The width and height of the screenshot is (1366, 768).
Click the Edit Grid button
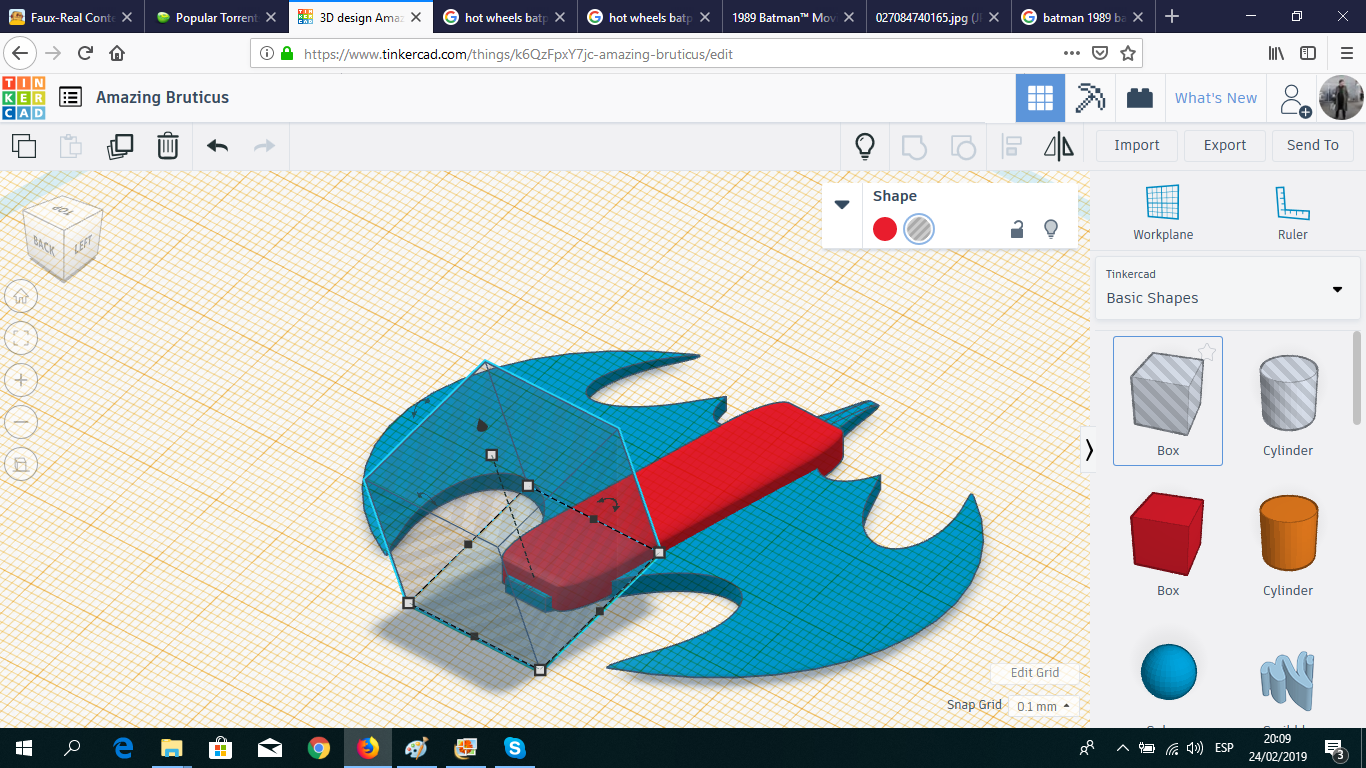pos(1035,673)
